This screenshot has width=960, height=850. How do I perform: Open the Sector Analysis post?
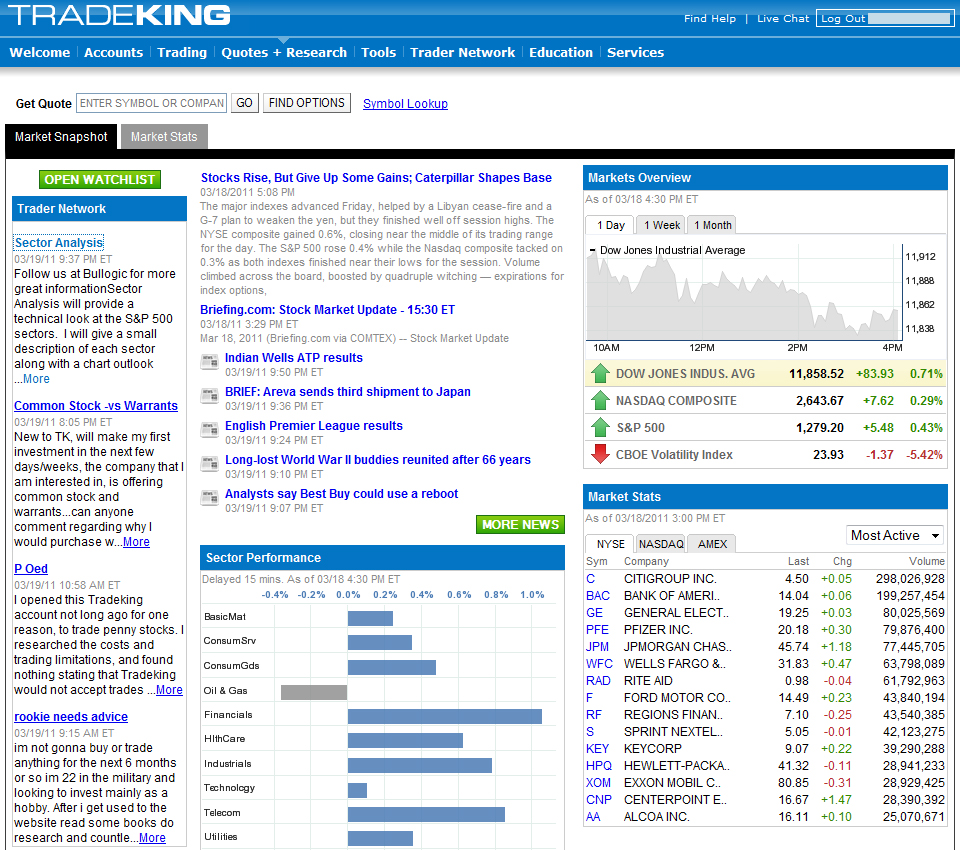click(x=59, y=243)
